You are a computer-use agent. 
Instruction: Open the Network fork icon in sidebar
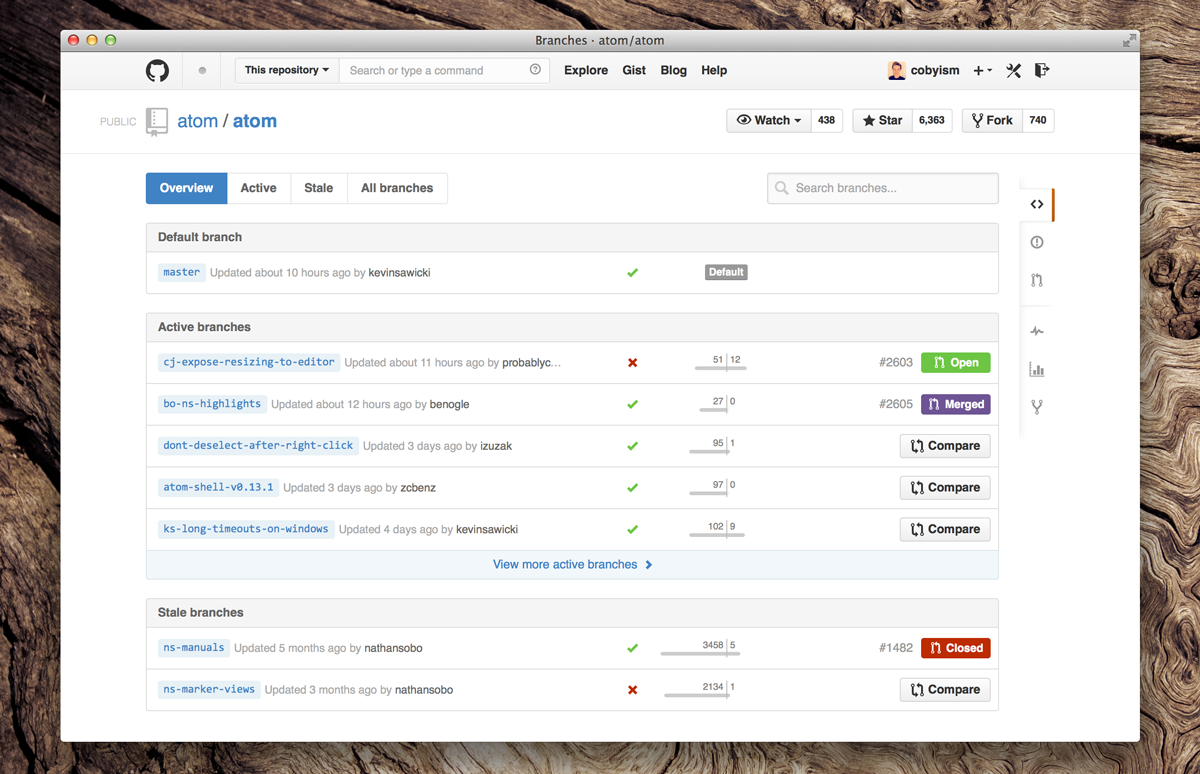[x=1037, y=407]
